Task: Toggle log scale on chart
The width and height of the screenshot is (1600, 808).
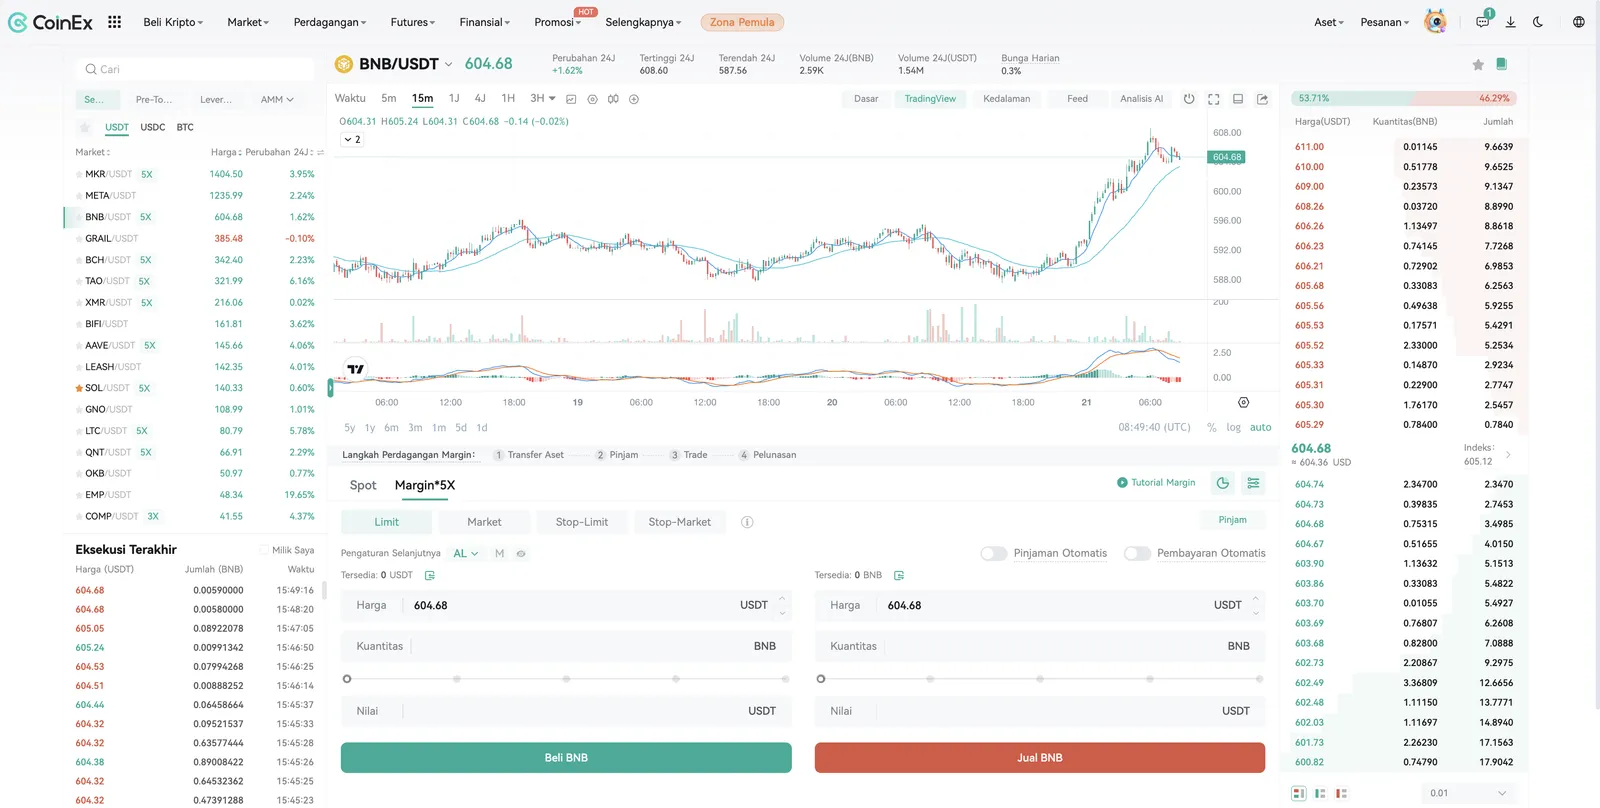Action: pos(1233,427)
